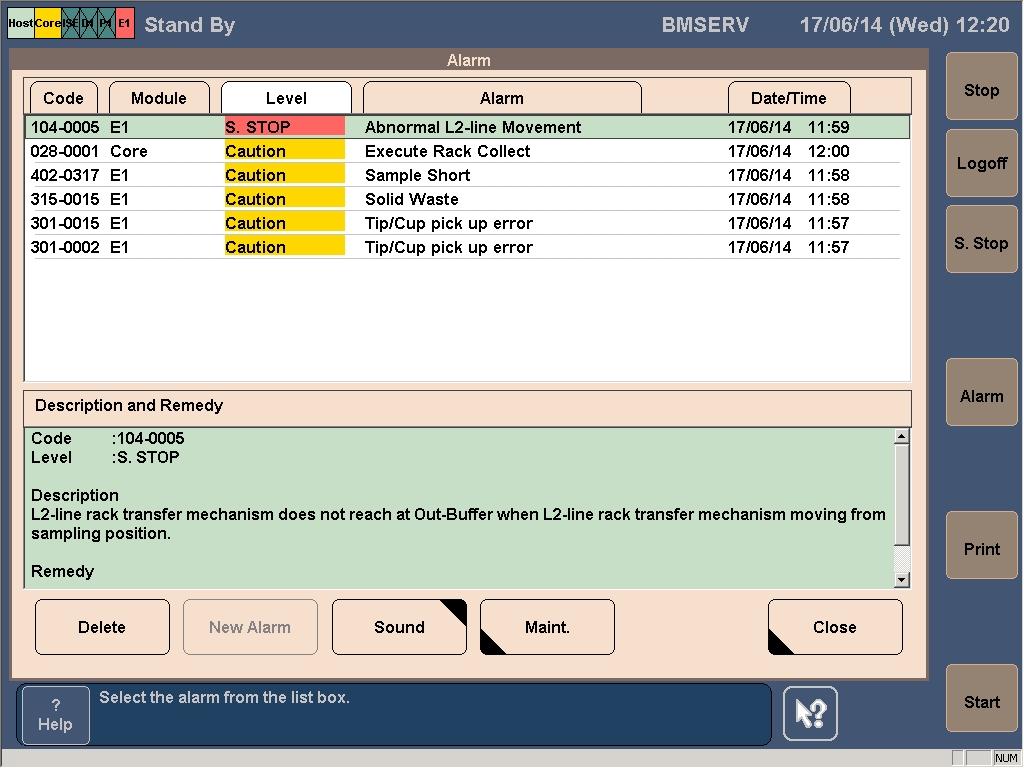Screen dimensions: 1024x768
Task: Click the crossed-out D1 module indicator
Action: (x=88, y=24)
